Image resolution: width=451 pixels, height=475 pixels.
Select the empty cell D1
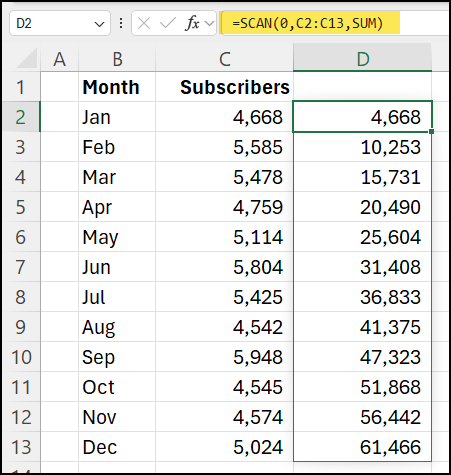coord(363,87)
